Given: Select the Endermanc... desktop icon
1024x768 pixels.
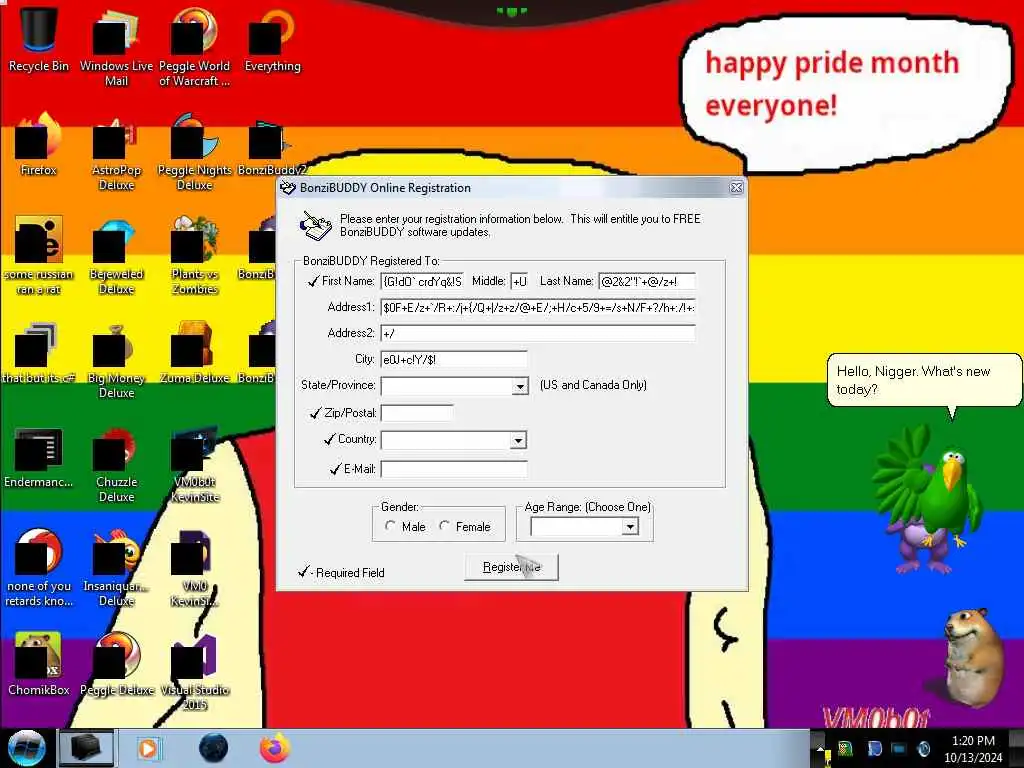Looking at the screenshot, I should (39, 457).
